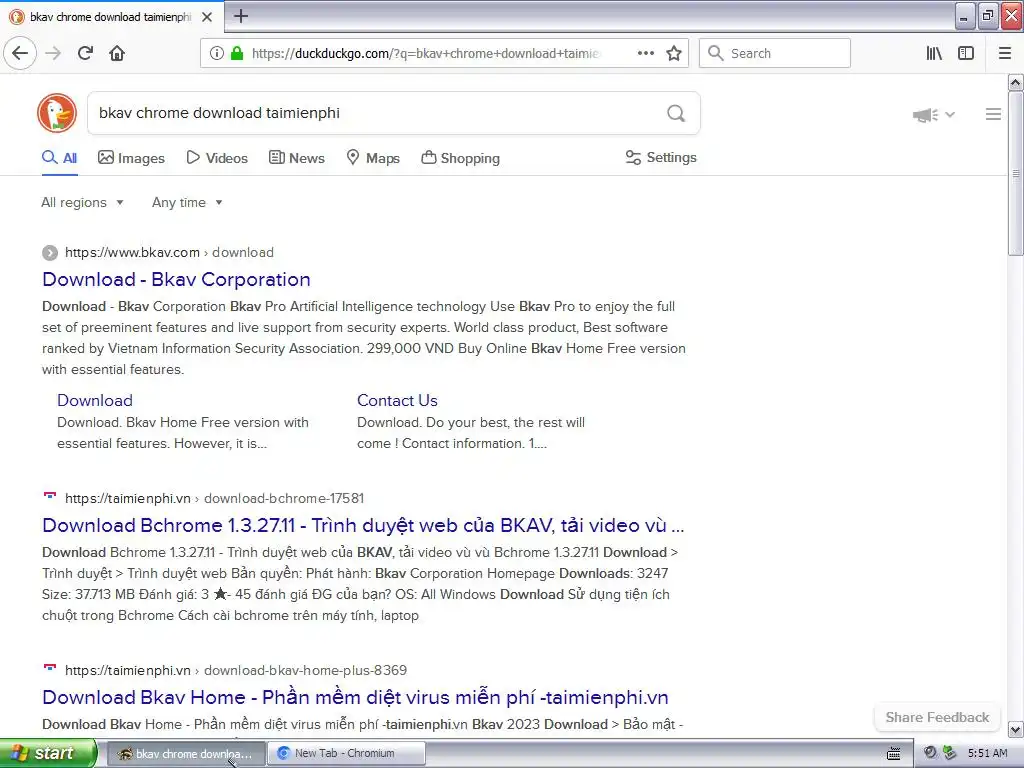
Task: Open the browser home page
Action: [117, 53]
